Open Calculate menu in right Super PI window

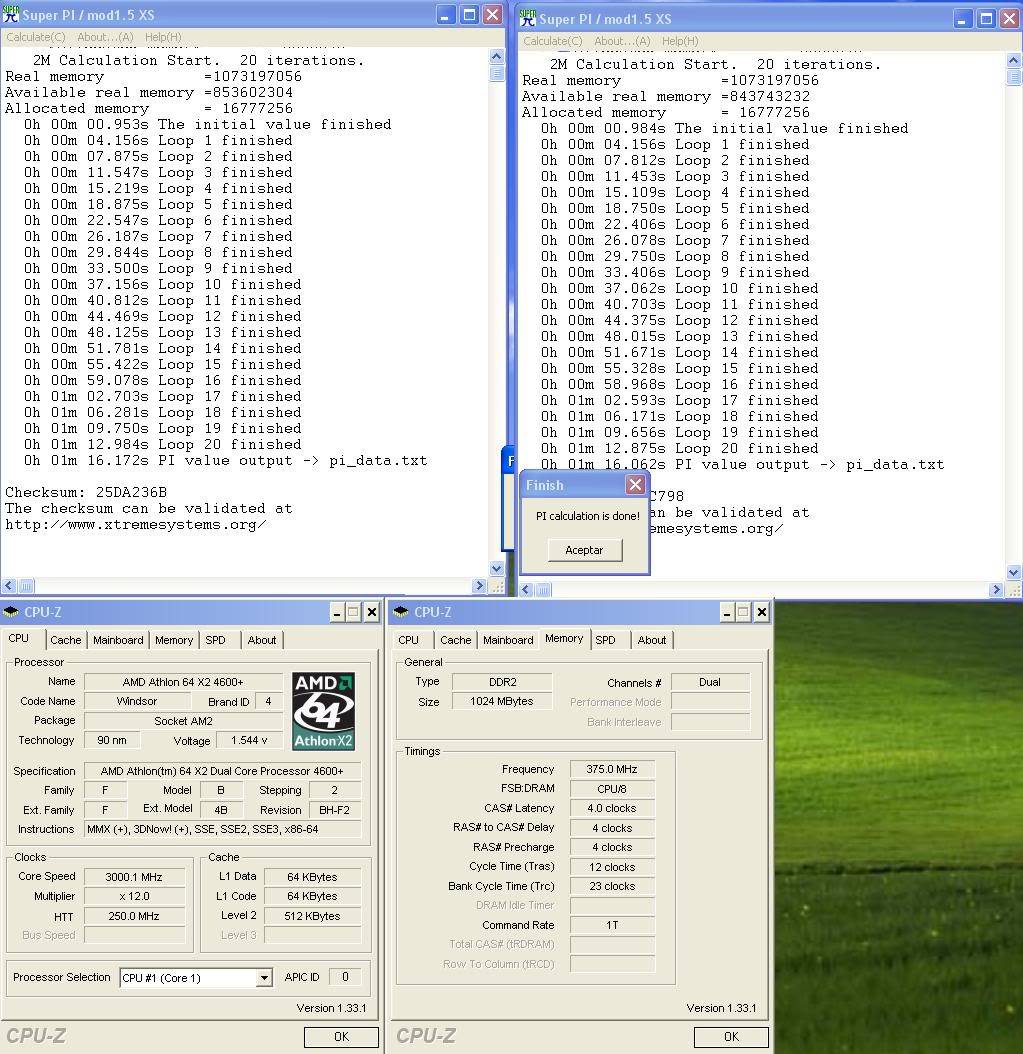coord(553,41)
